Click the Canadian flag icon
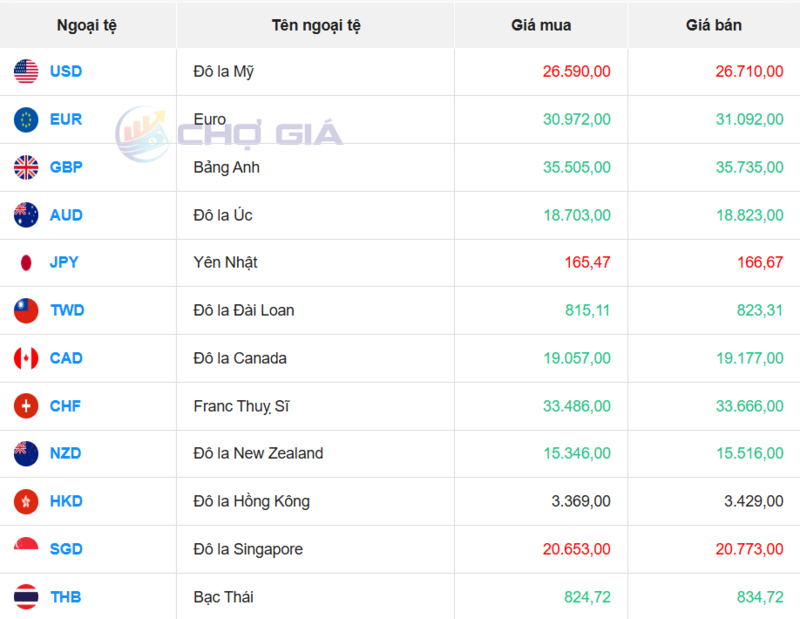Viewport: 800px width, 619px height. (26, 358)
